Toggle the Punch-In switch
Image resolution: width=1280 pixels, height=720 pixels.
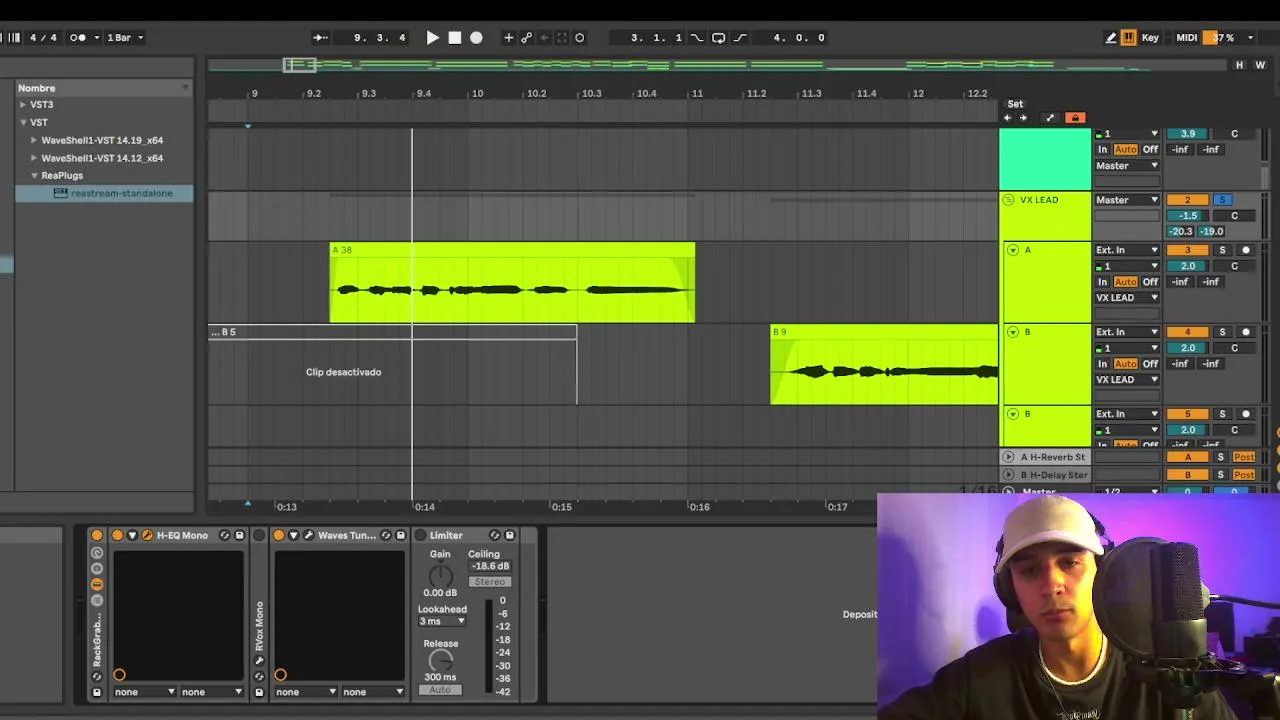tap(697, 38)
